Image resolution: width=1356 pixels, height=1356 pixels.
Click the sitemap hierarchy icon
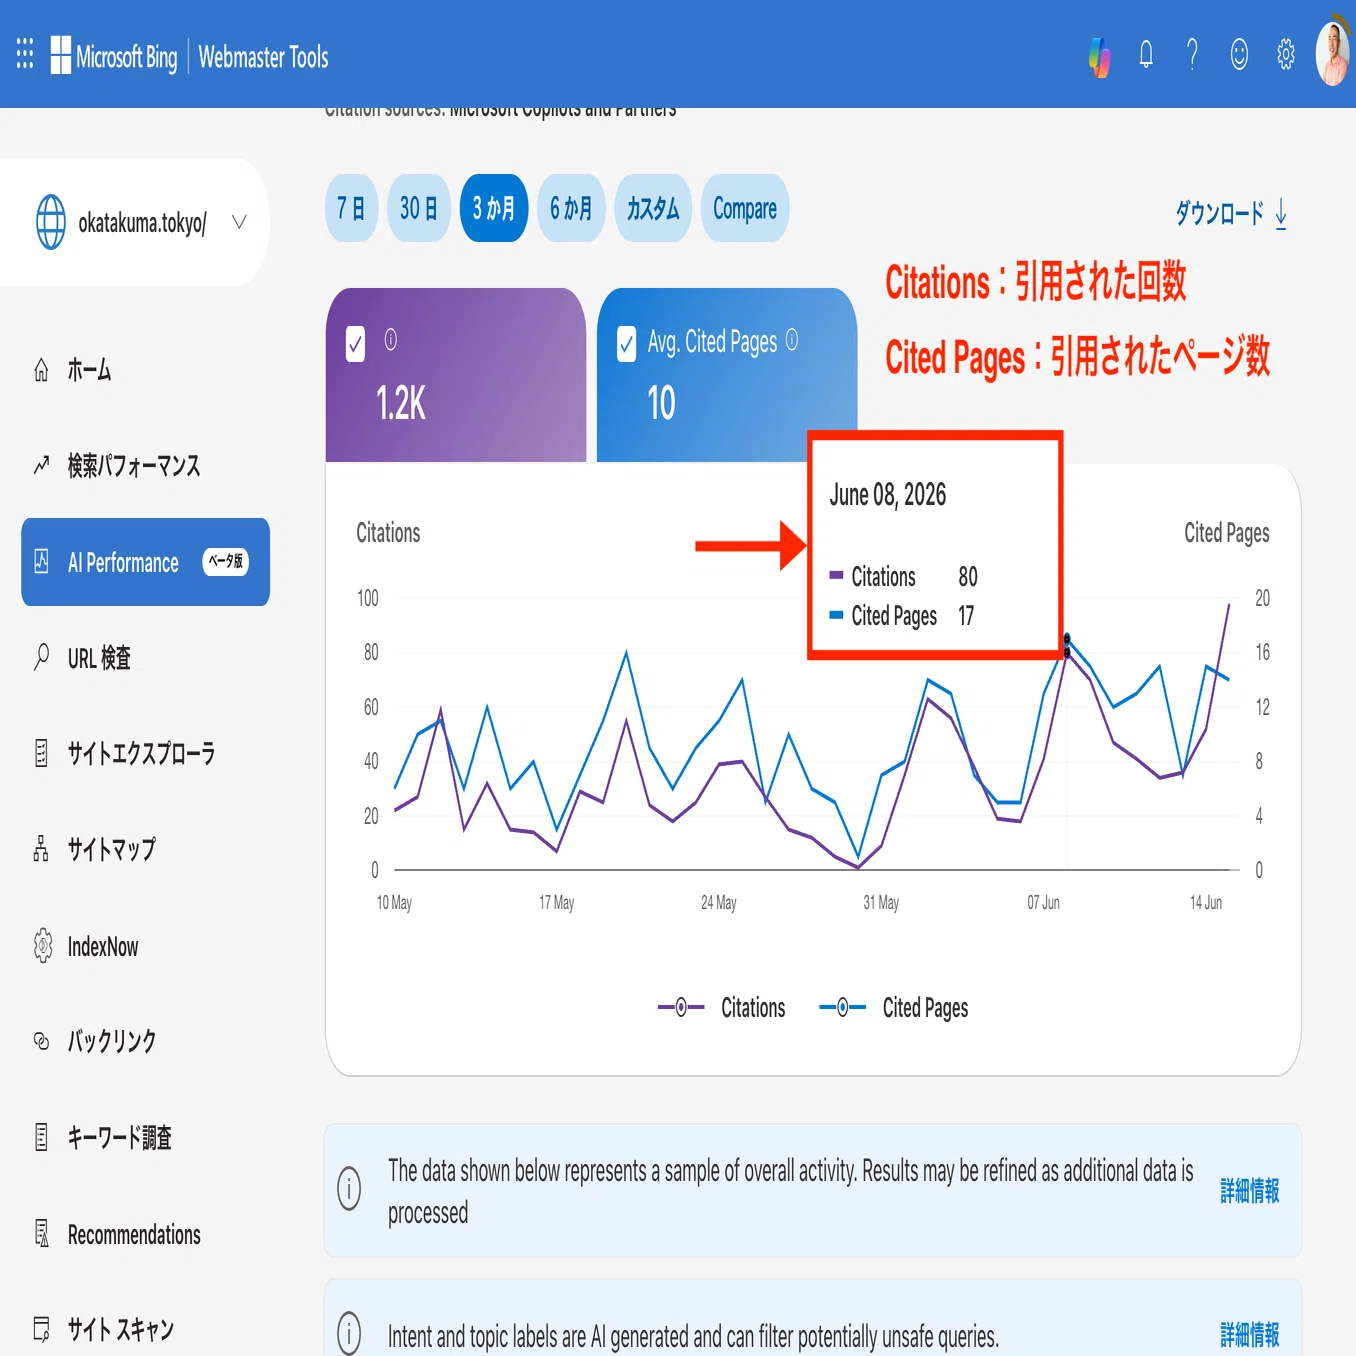click(x=41, y=849)
